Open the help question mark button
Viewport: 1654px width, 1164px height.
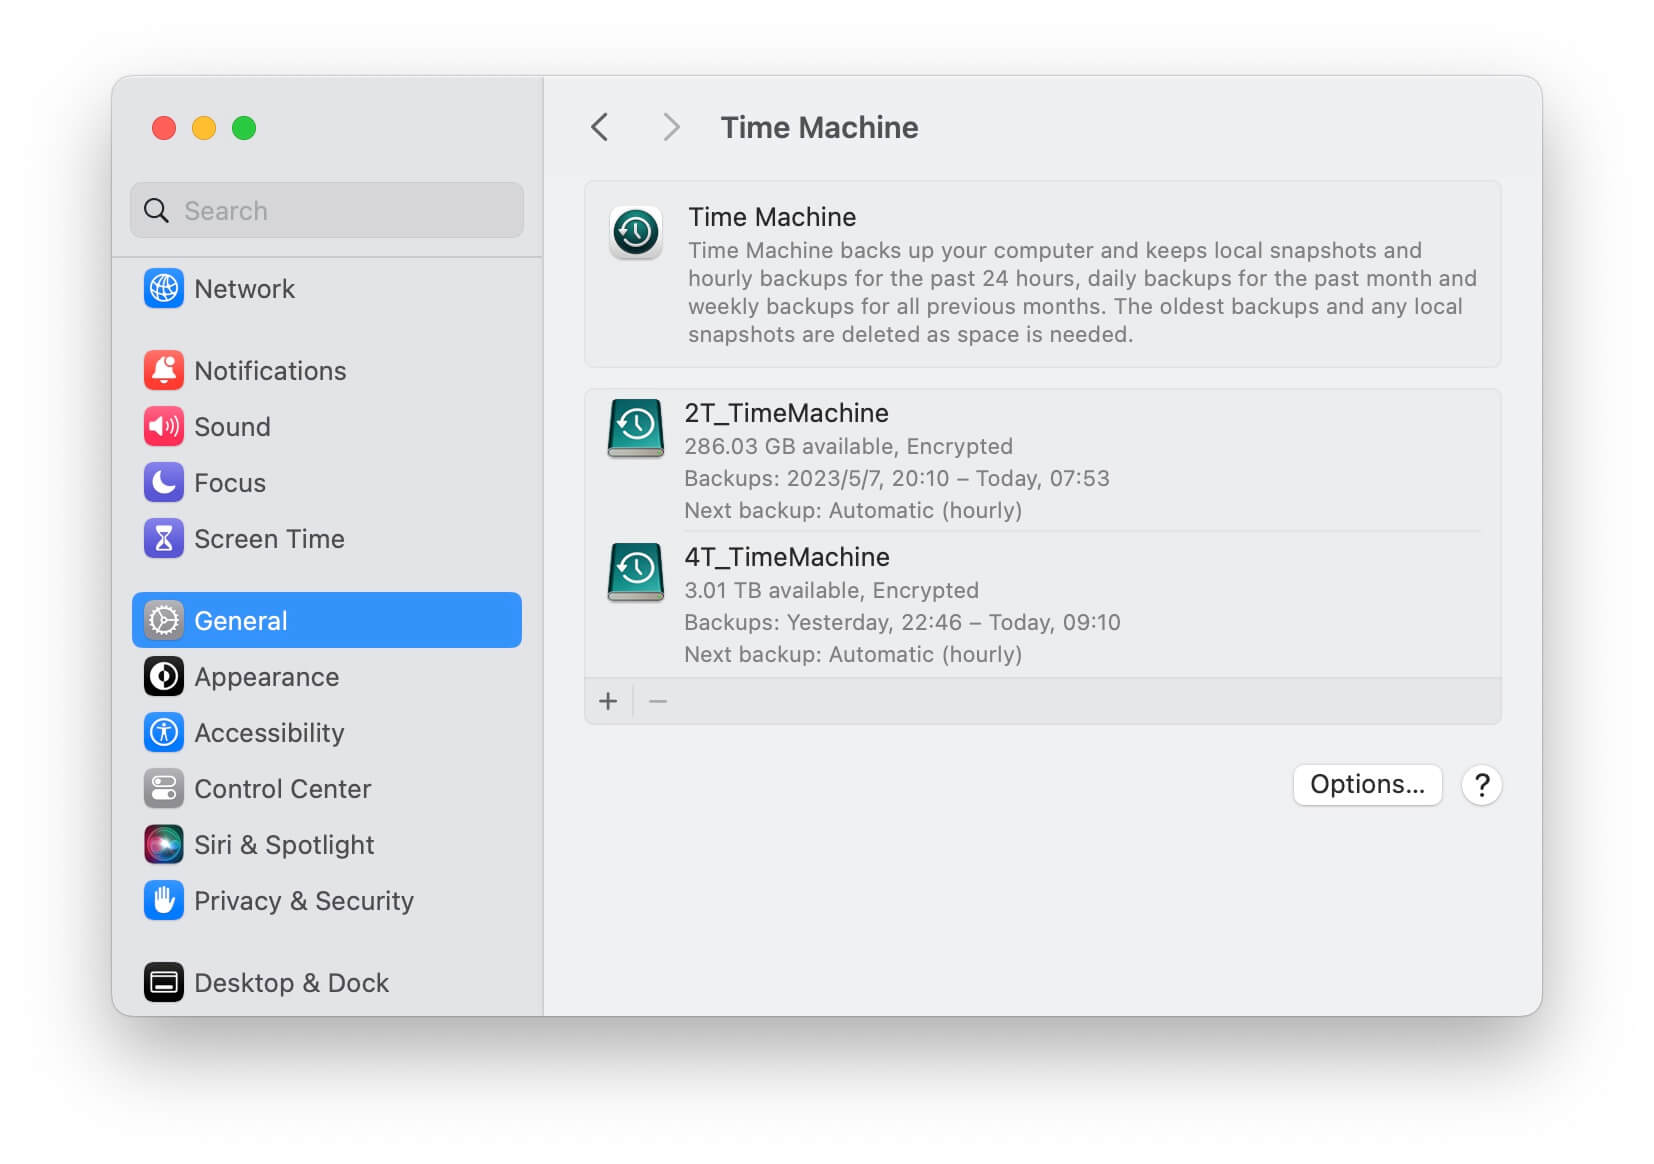coord(1481,785)
